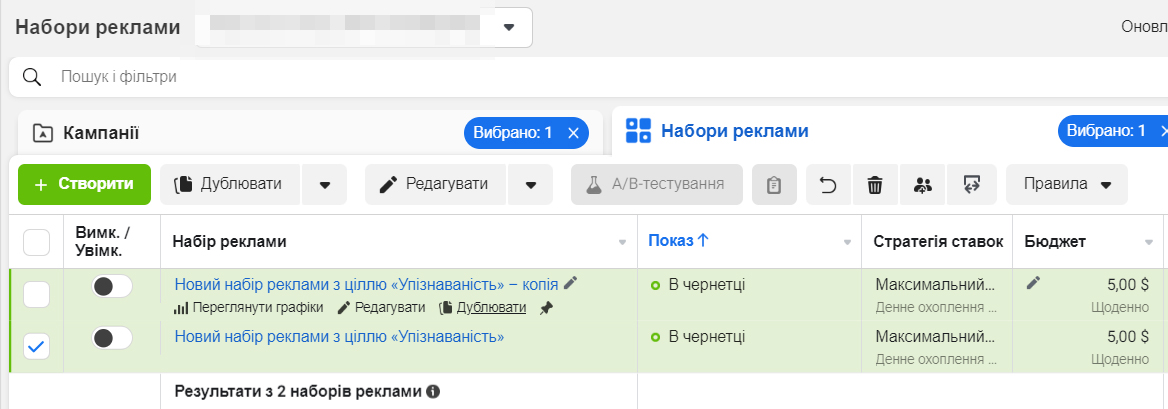Click the pin icon in copy row
Screen dimensions: 1168x409
pyautogui.click(x=547, y=308)
